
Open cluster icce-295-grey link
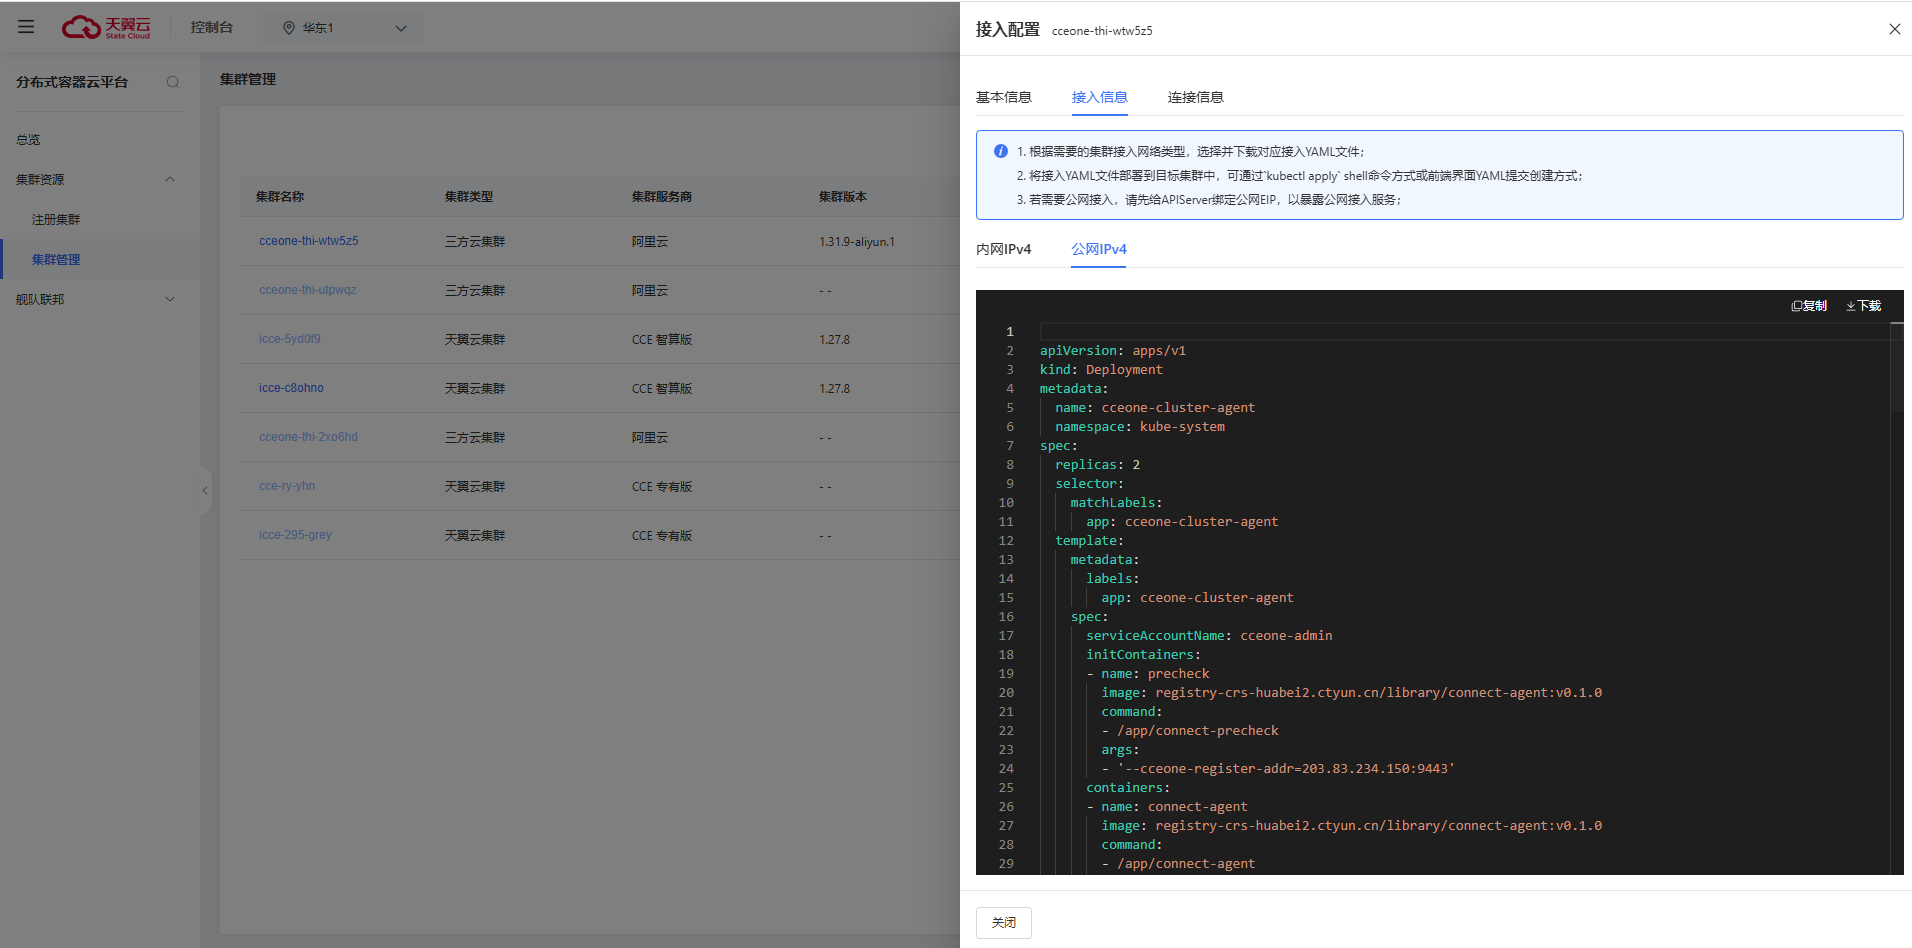click(x=295, y=535)
